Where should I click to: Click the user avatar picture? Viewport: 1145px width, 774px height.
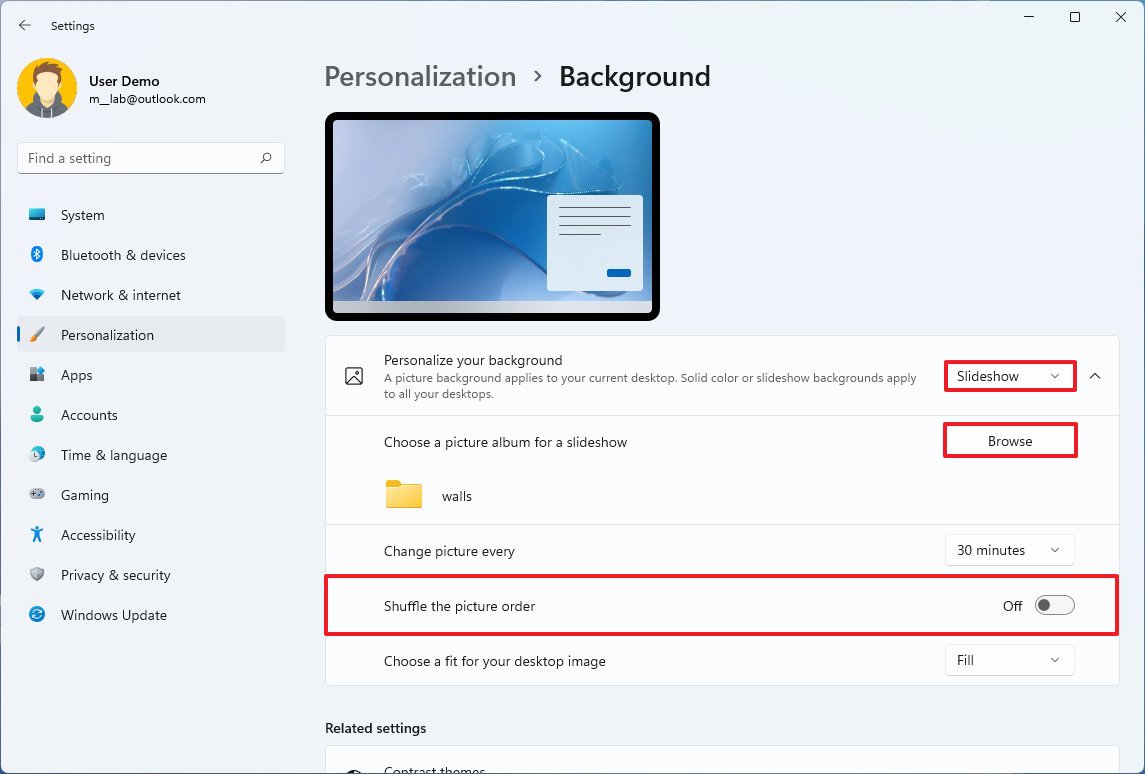coord(47,88)
